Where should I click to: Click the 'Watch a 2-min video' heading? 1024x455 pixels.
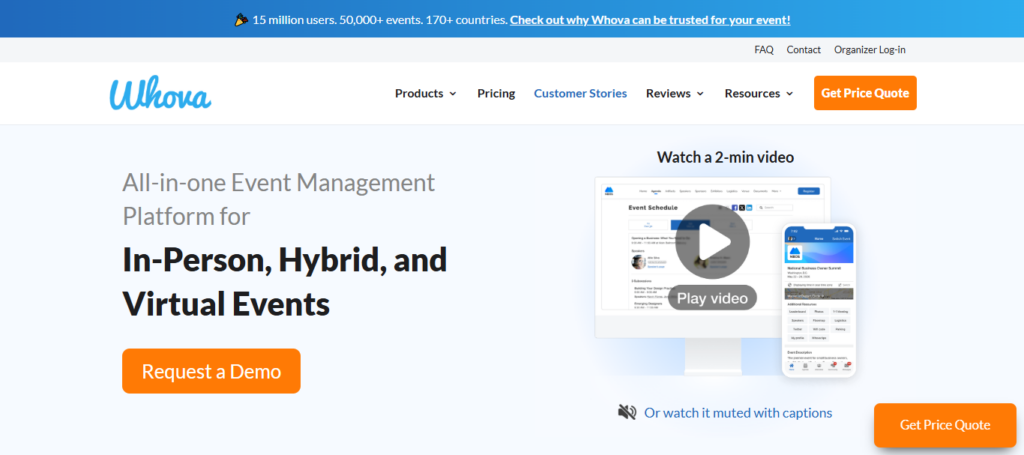point(725,157)
